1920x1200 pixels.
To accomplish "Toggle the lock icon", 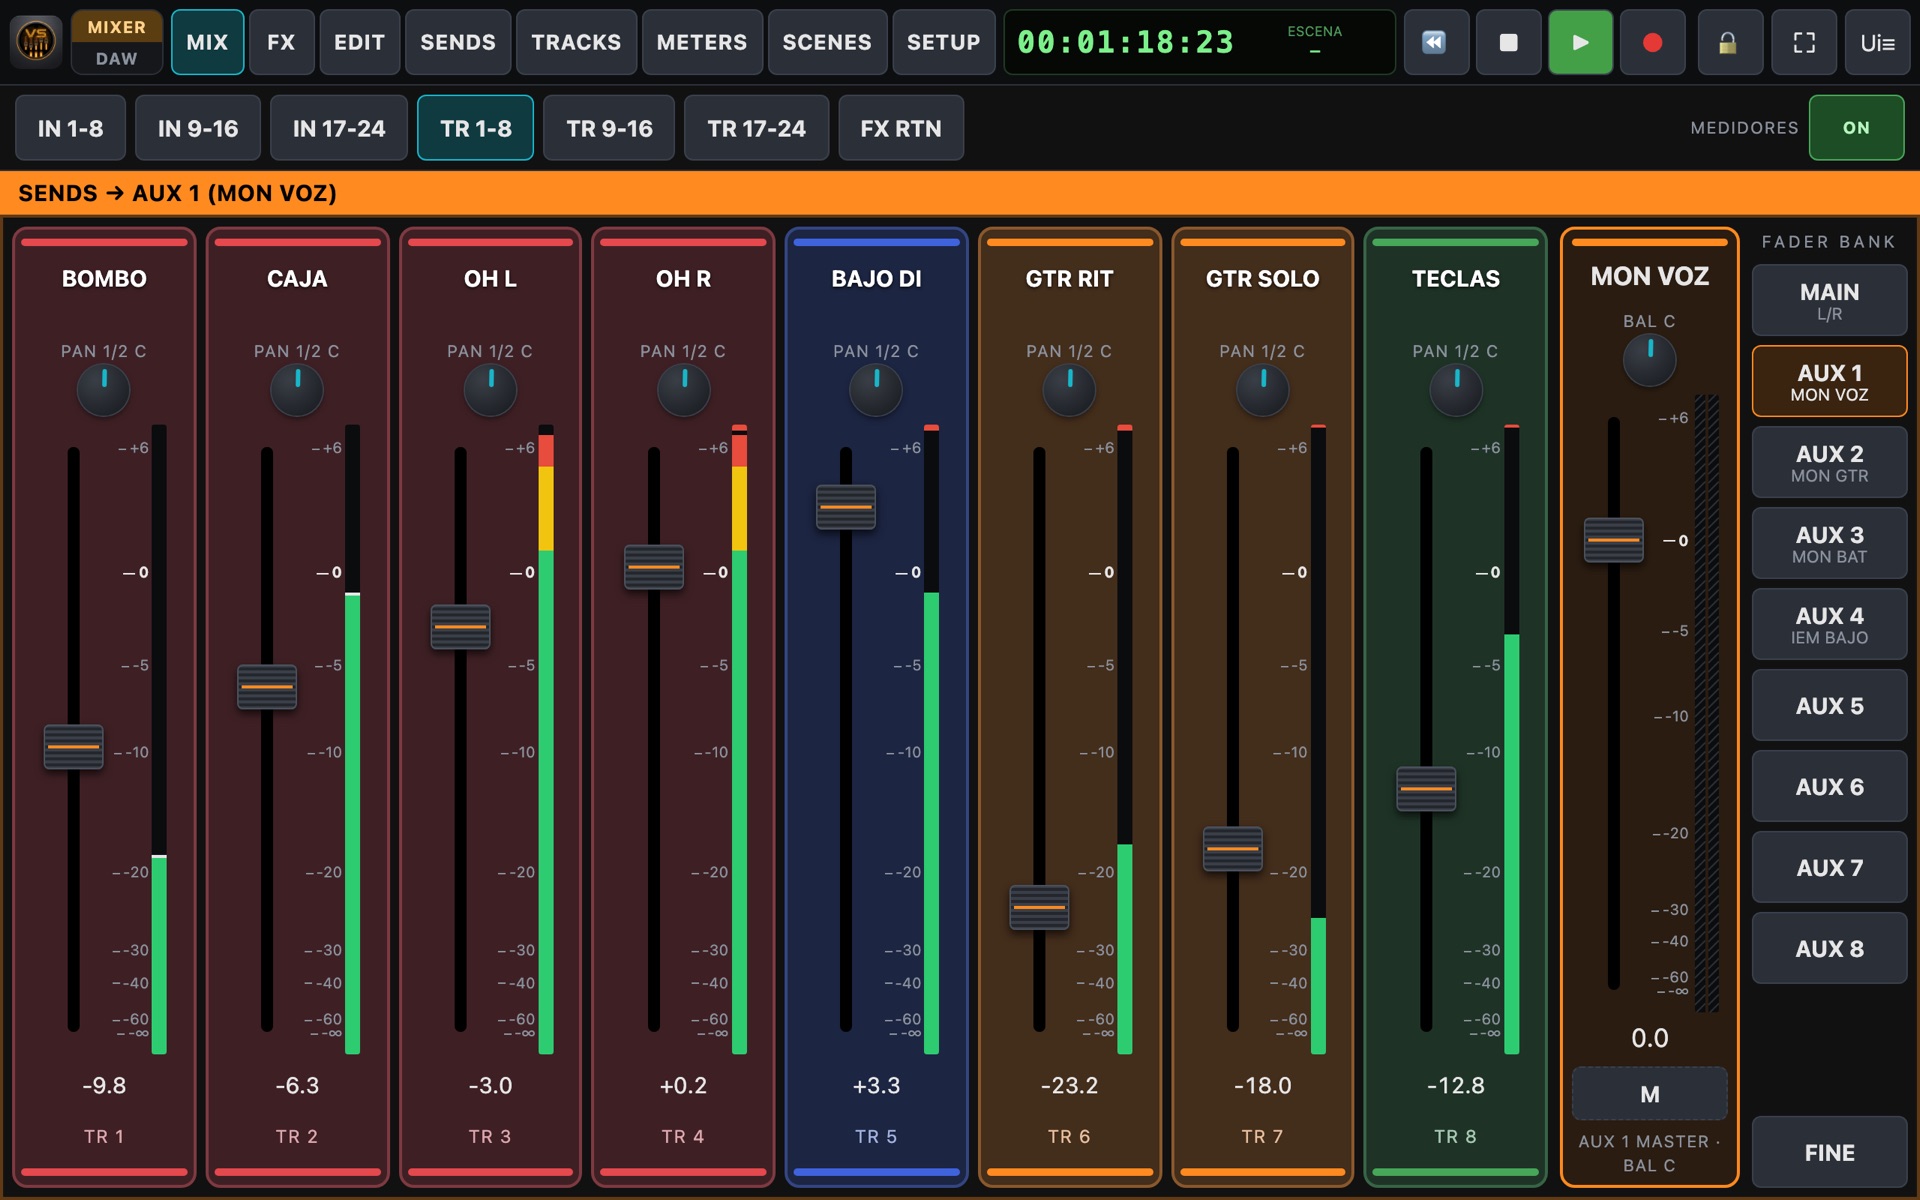I will tap(1729, 42).
